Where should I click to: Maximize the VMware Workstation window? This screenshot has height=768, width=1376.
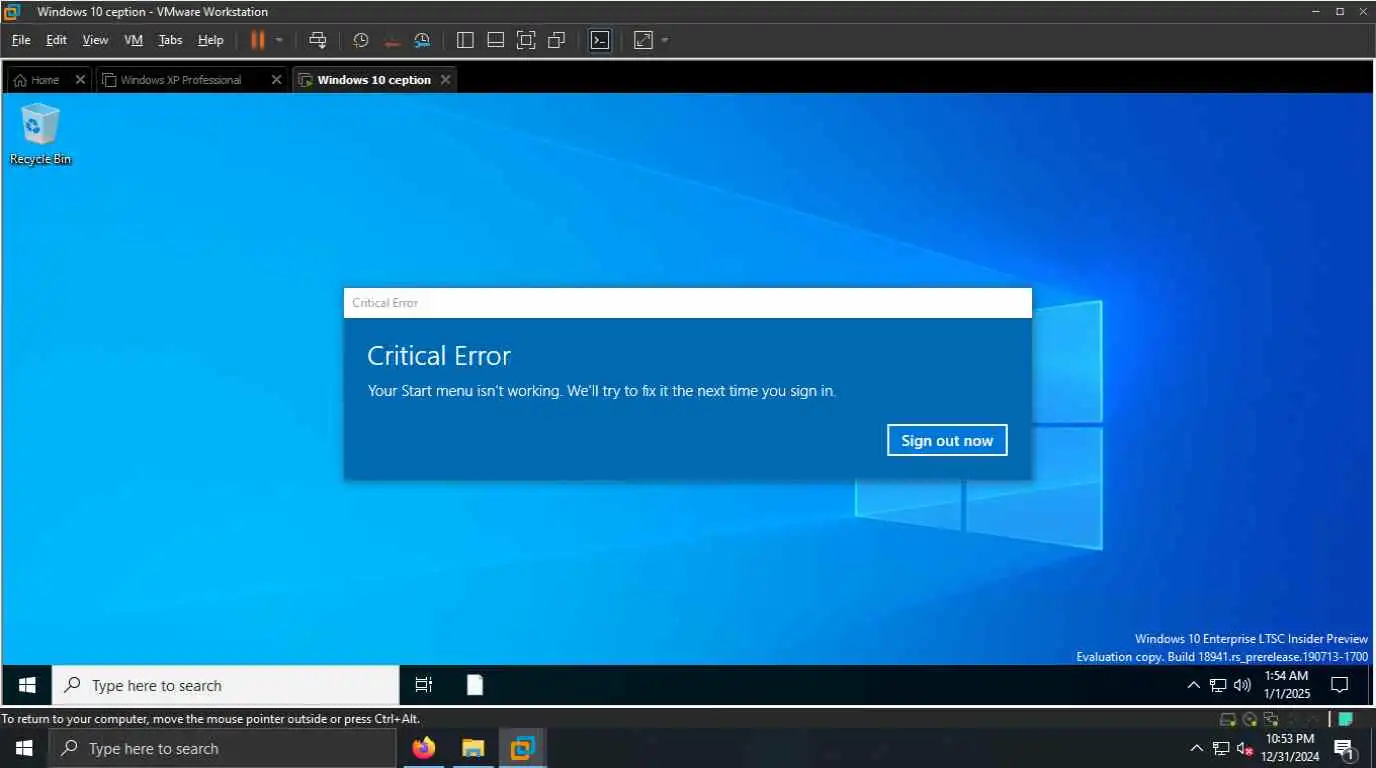(x=1340, y=12)
